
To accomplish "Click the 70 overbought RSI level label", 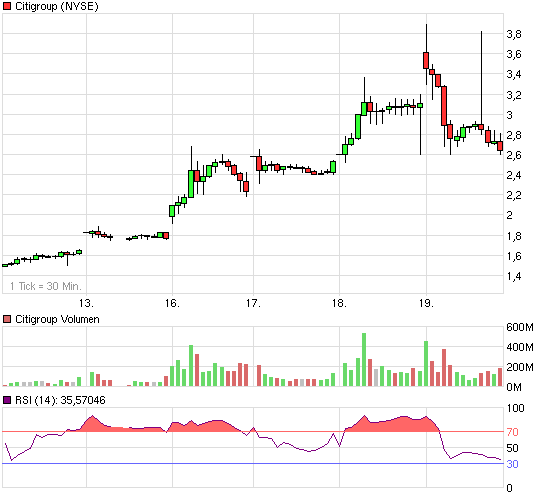I will [512, 432].
